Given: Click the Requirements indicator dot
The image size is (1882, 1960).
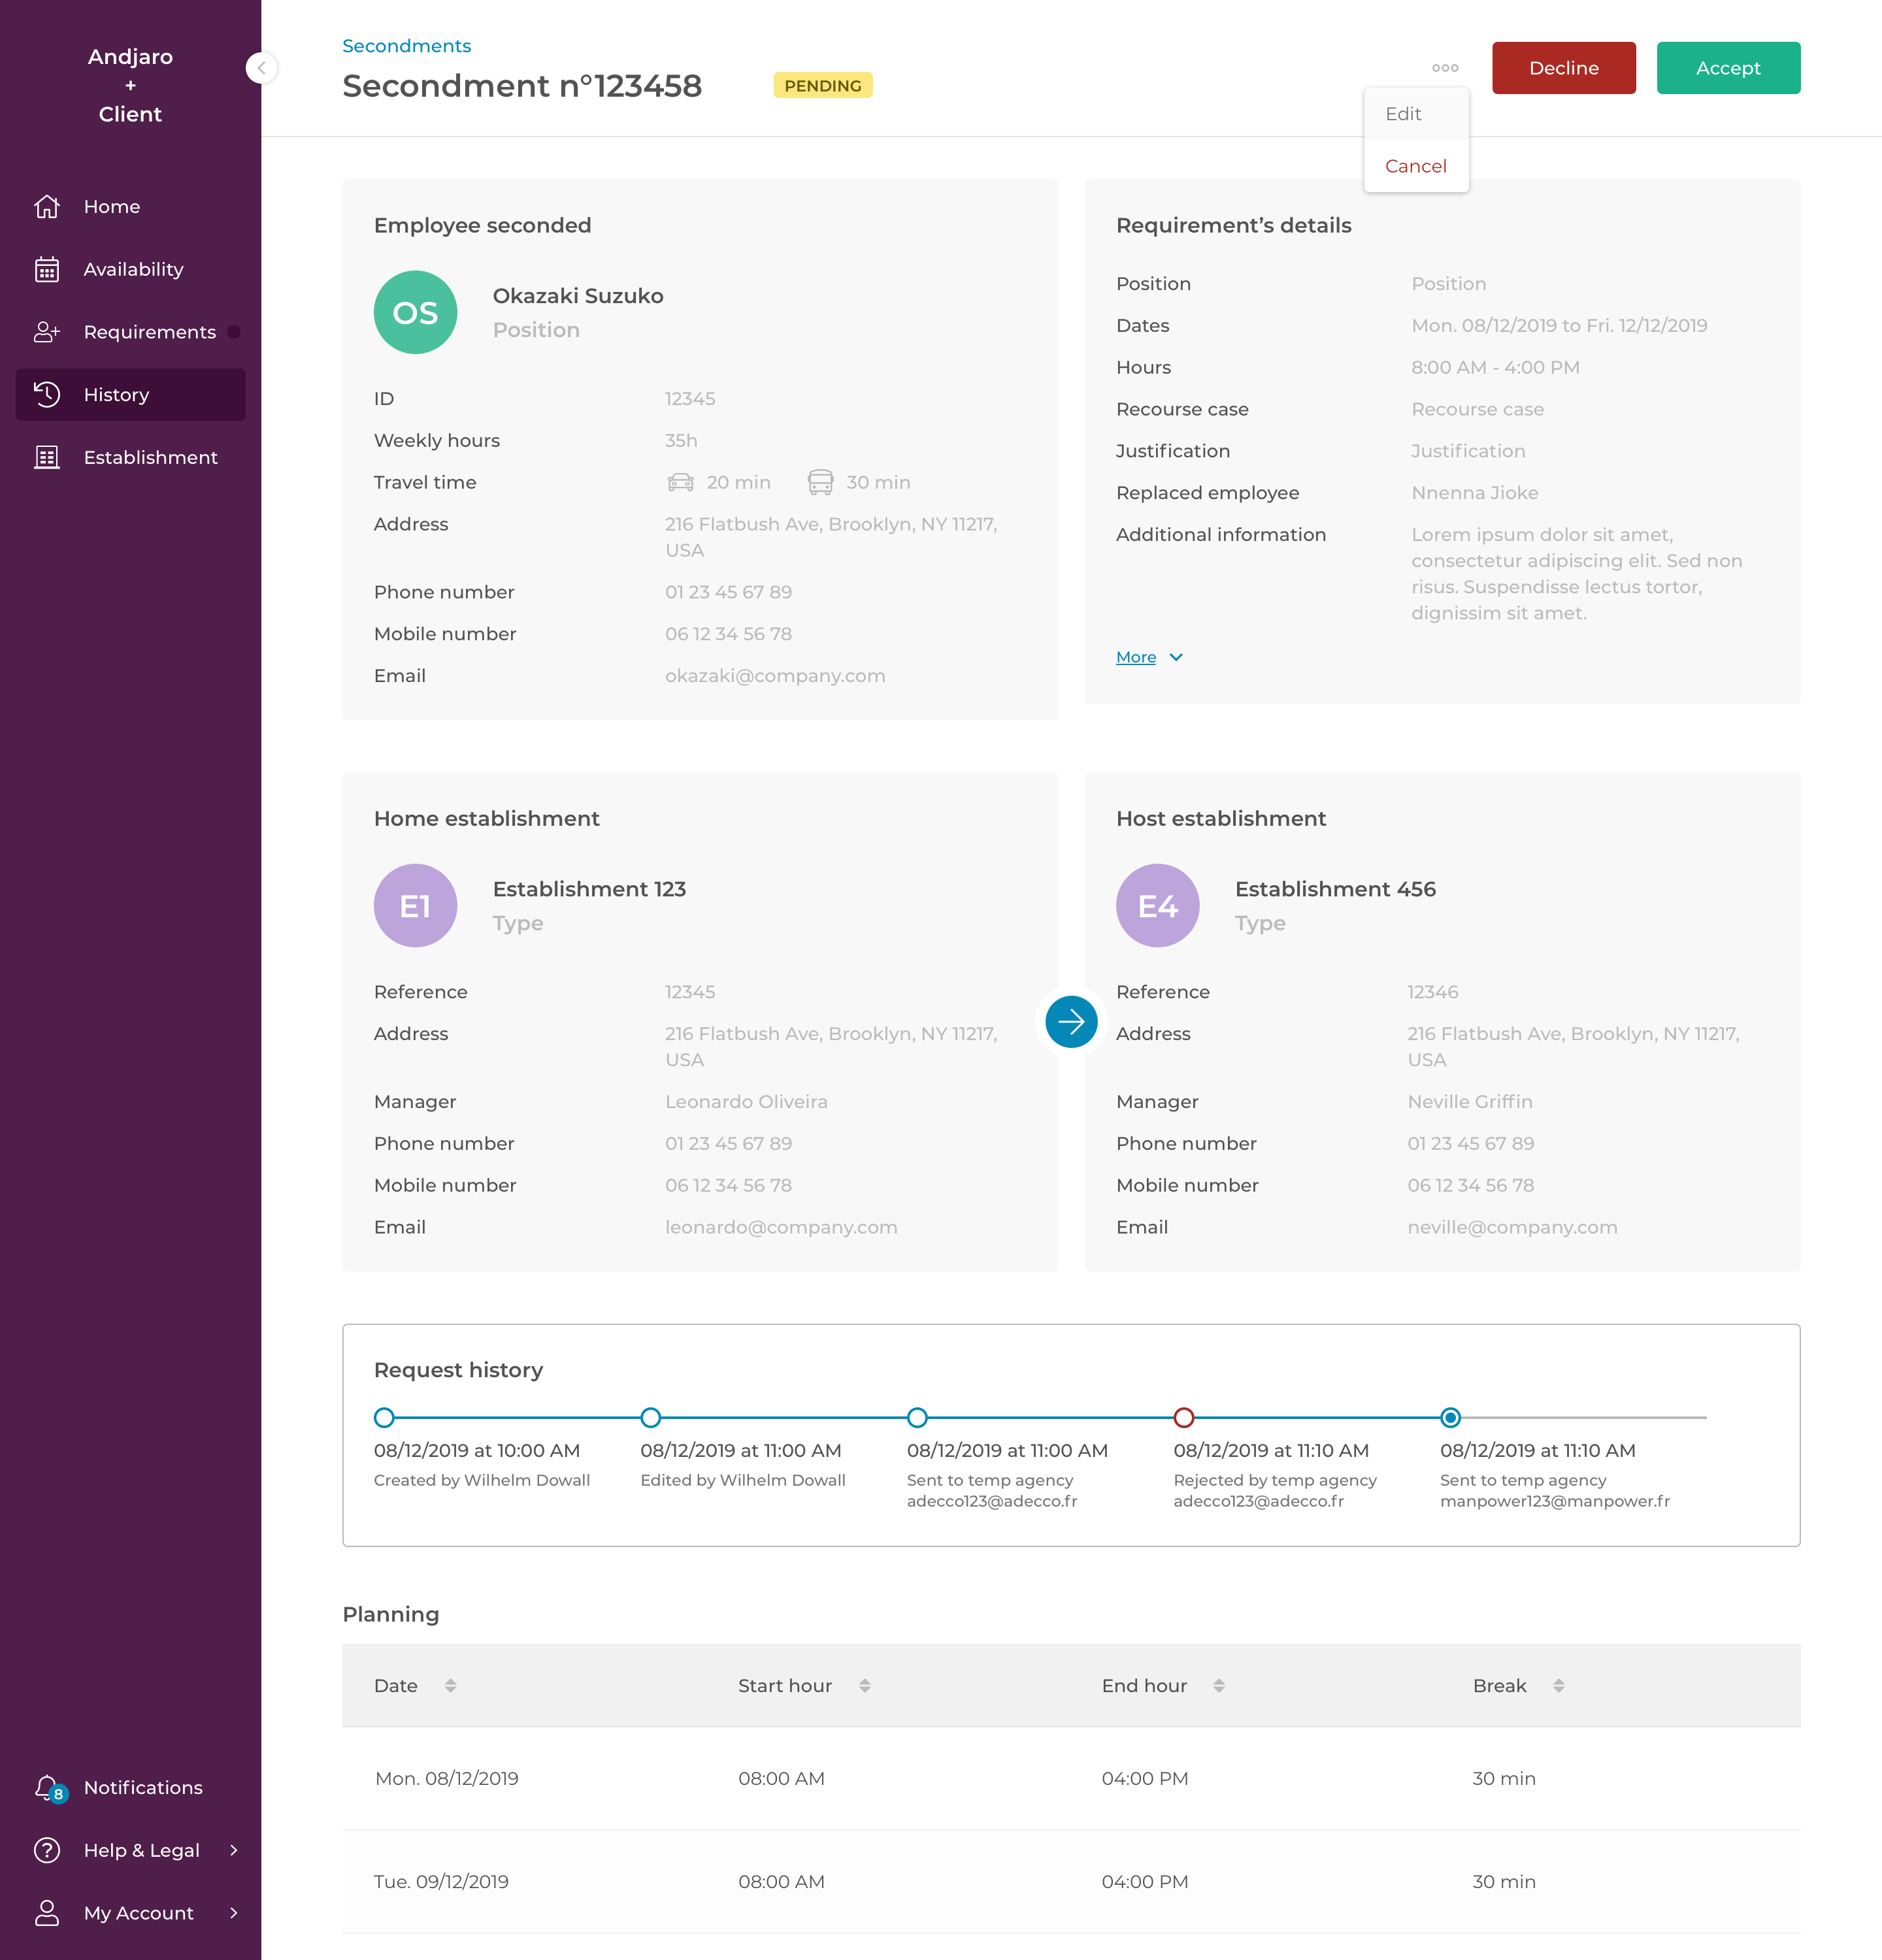Looking at the screenshot, I should click(234, 332).
